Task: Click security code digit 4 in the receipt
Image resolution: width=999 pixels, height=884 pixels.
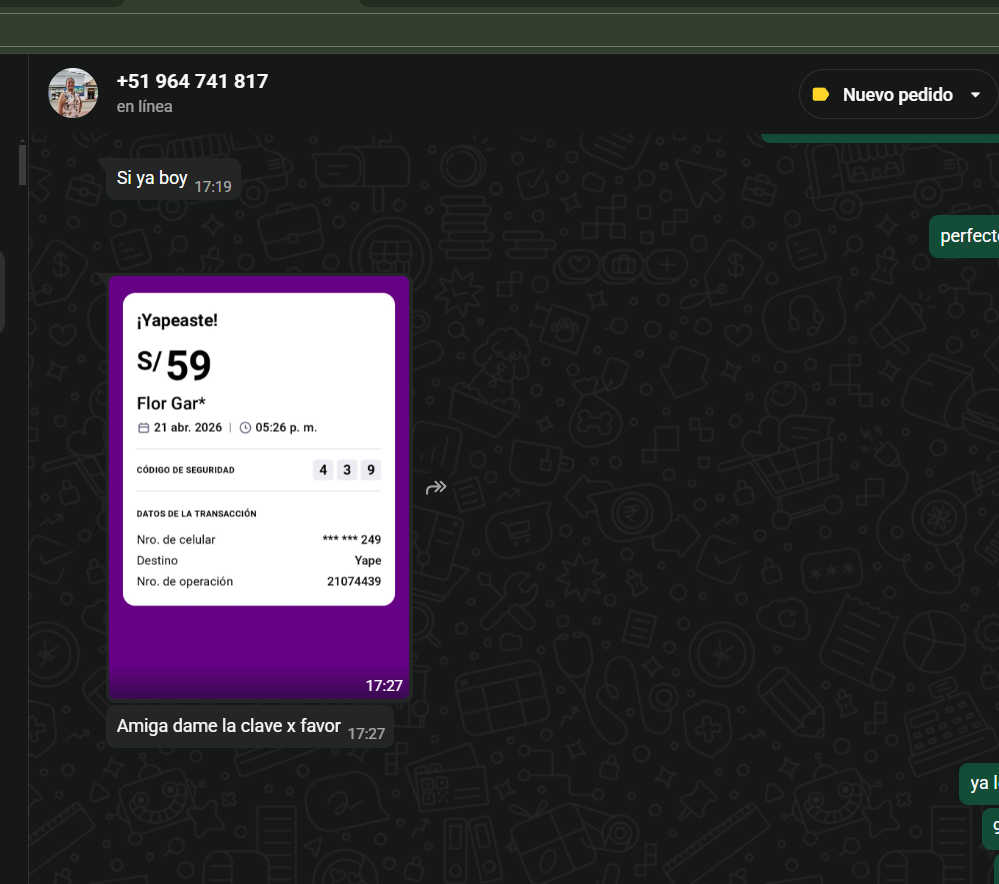Action: pyautogui.click(x=323, y=470)
